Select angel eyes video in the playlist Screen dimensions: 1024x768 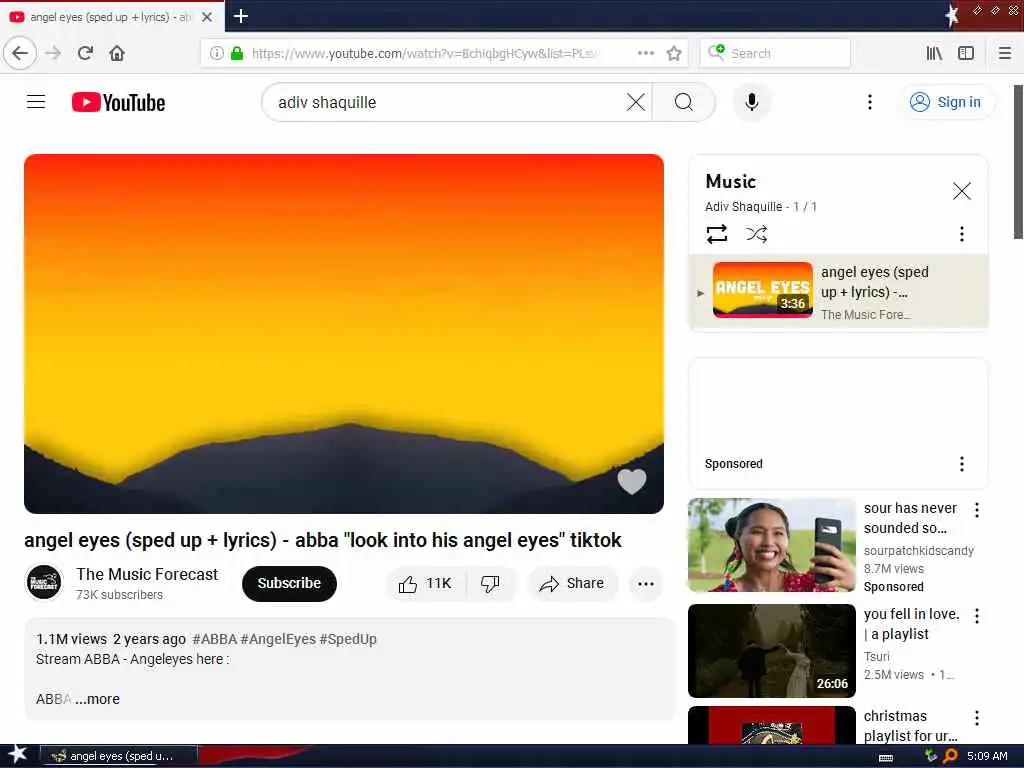[x=839, y=291]
